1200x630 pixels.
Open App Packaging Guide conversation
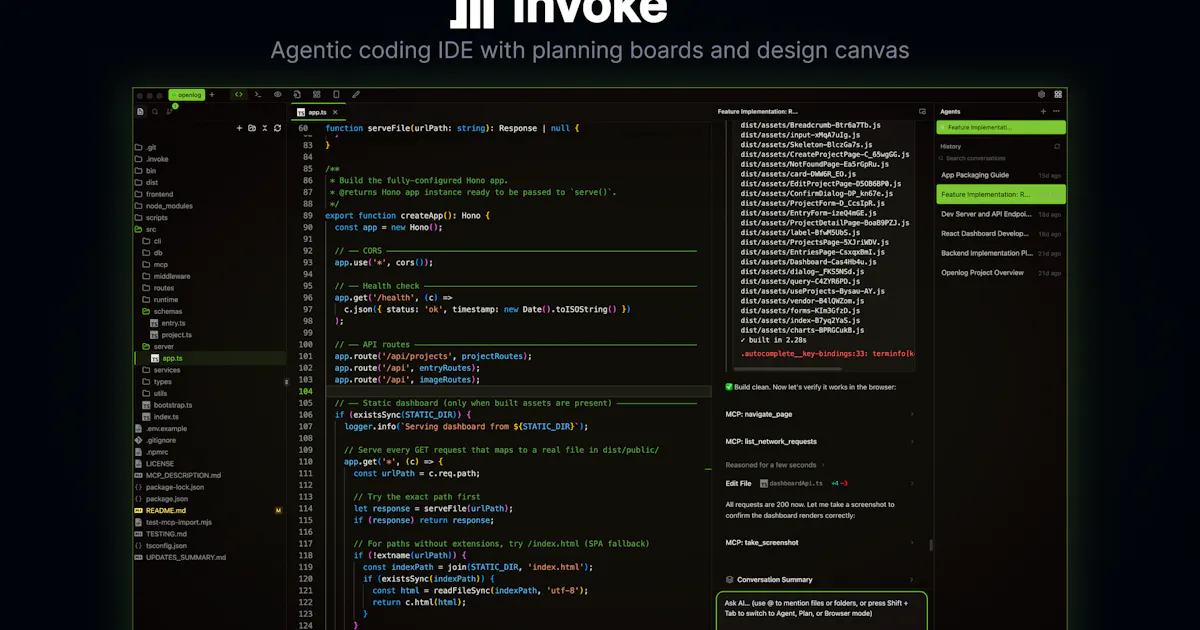coord(1001,175)
